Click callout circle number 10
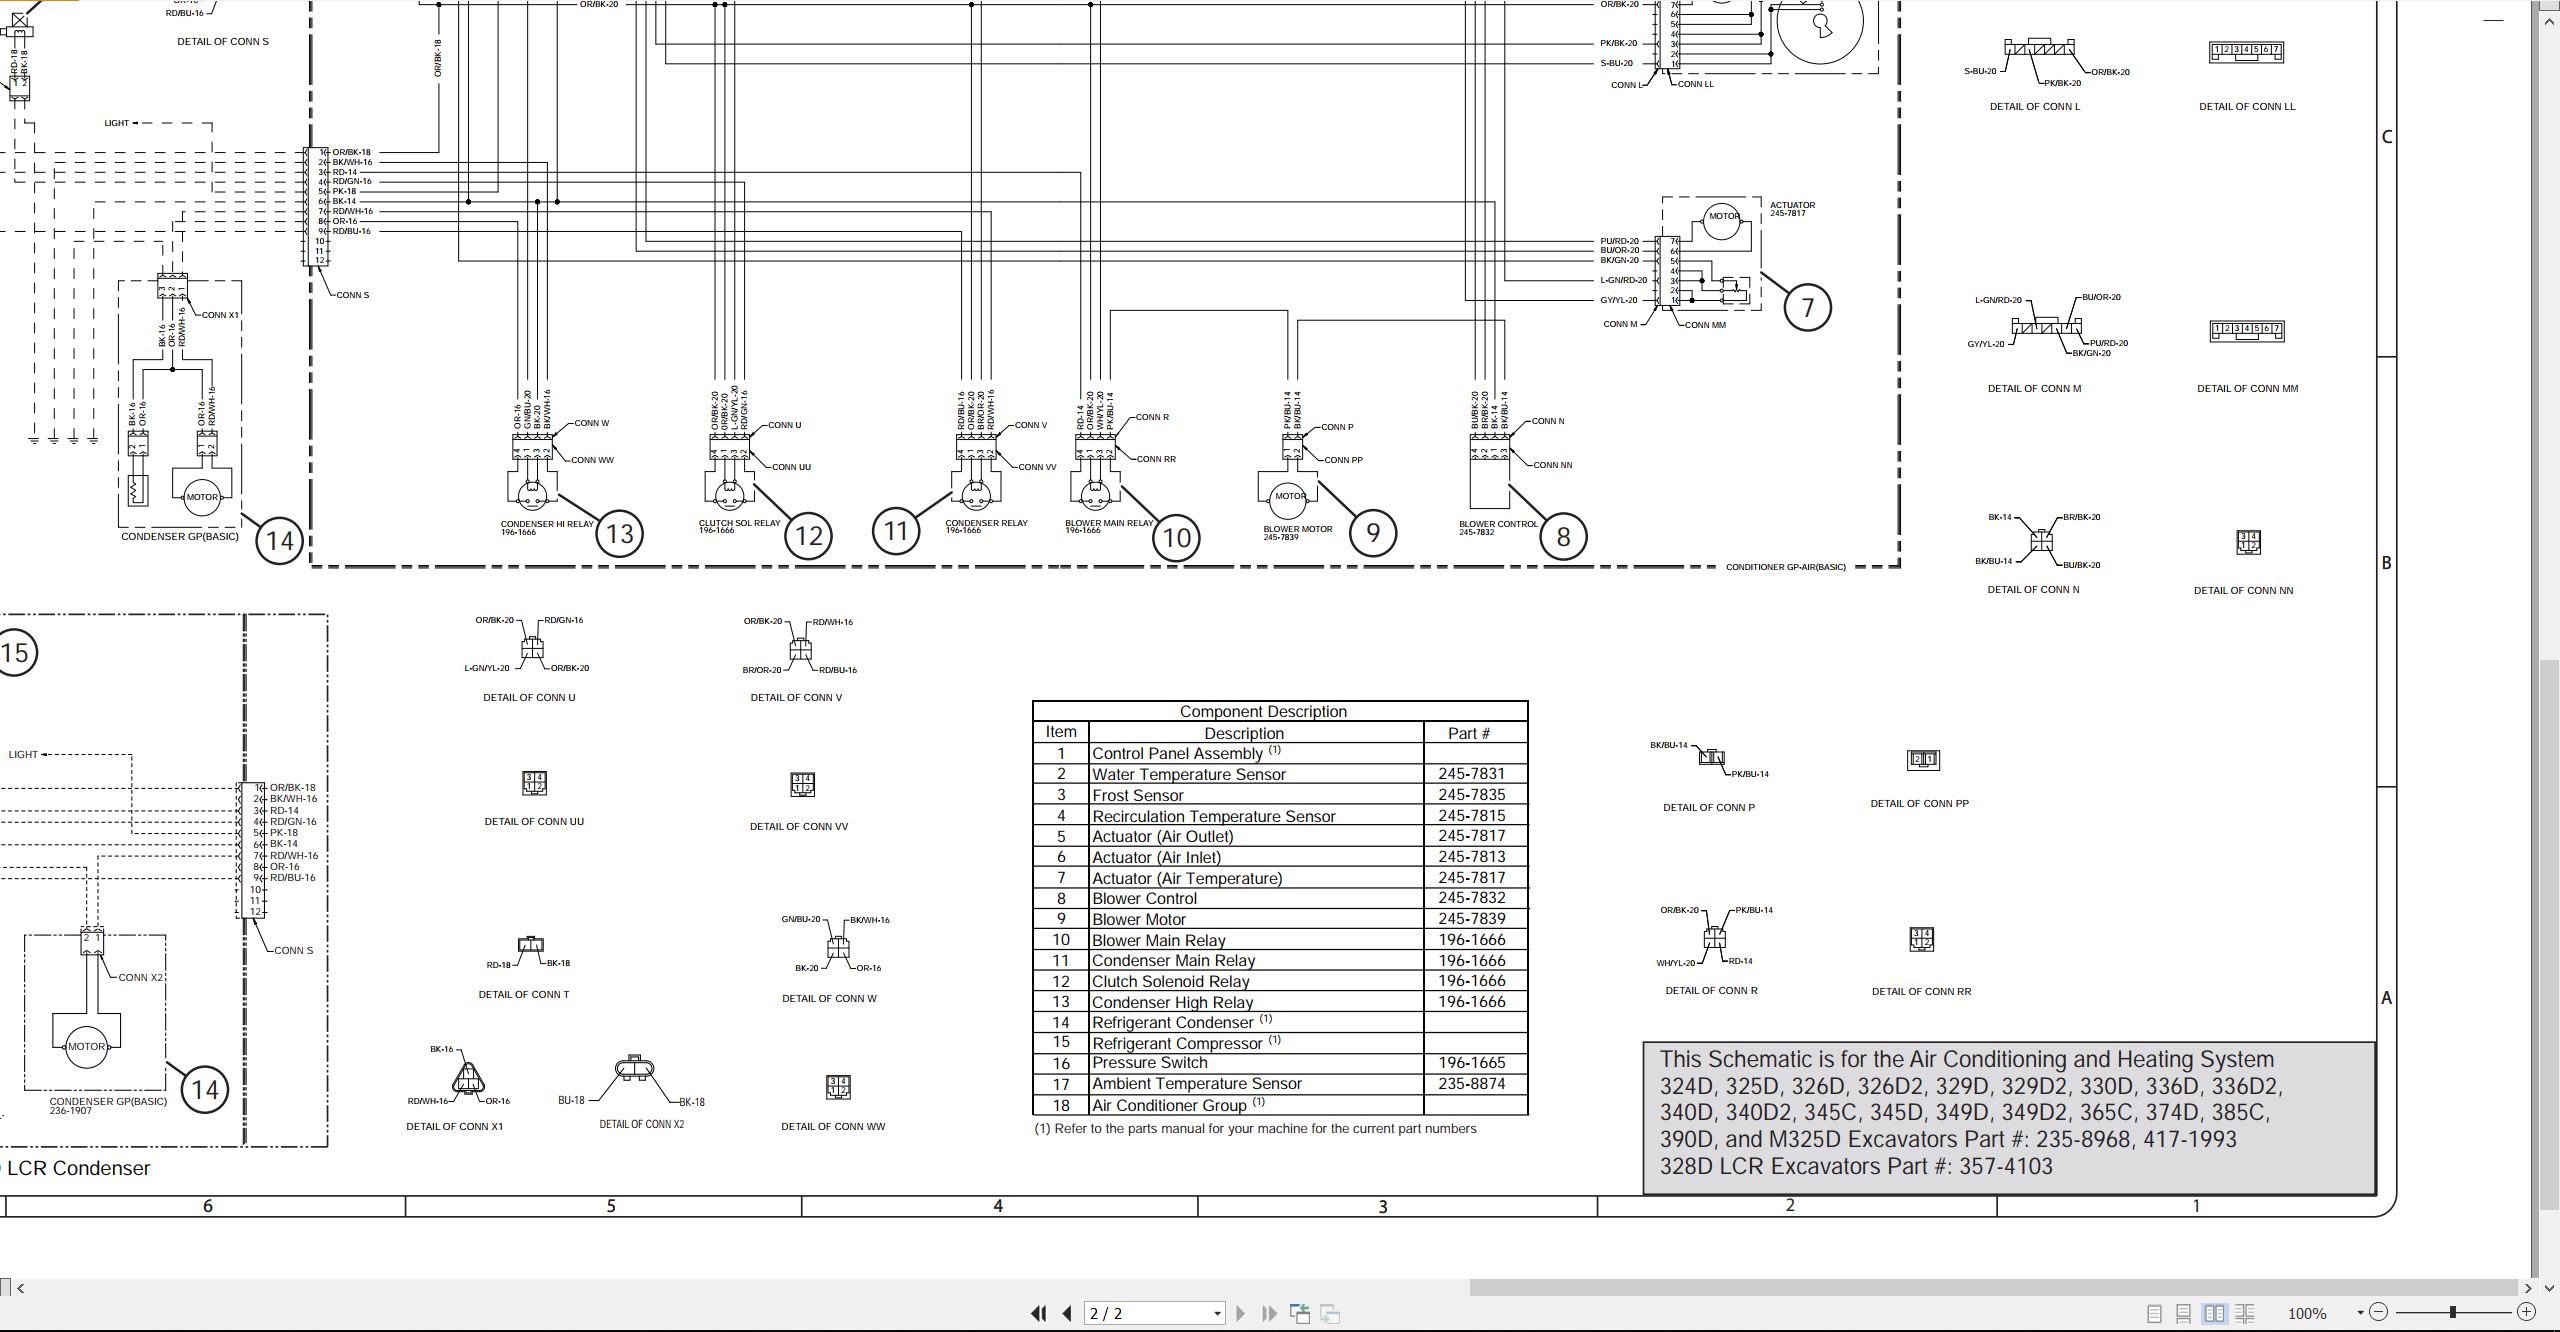The width and height of the screenshot is (2560, 1332). 1176,538
